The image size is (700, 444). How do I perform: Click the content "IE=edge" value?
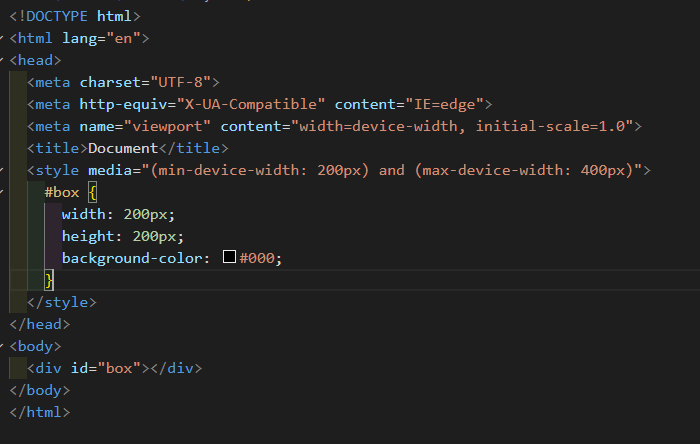point(445,104)
